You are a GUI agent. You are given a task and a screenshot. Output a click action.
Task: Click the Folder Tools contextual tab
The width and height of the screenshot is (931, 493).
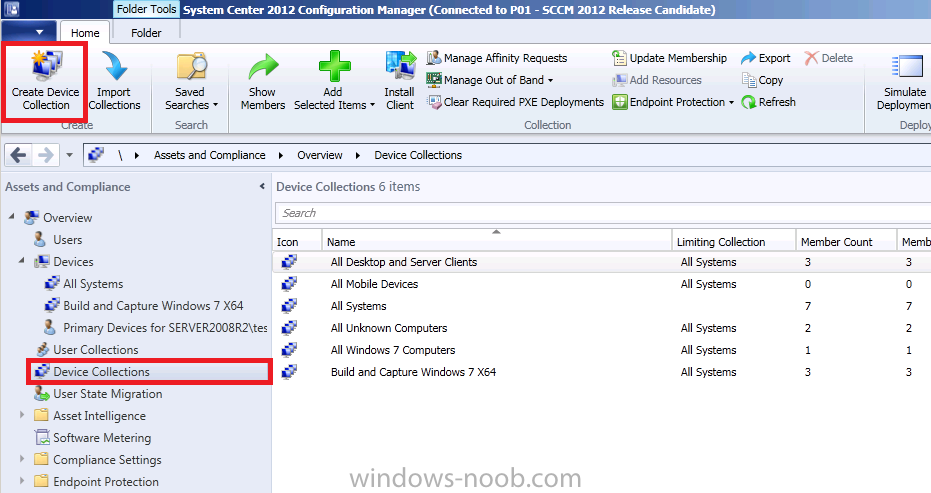(146, 9)
